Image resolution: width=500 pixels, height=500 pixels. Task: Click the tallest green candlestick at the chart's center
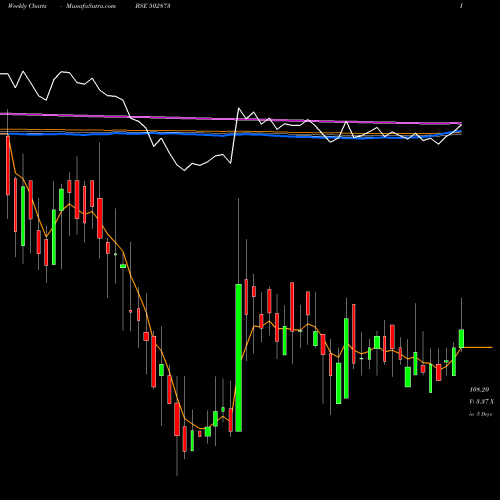(238, 358)
